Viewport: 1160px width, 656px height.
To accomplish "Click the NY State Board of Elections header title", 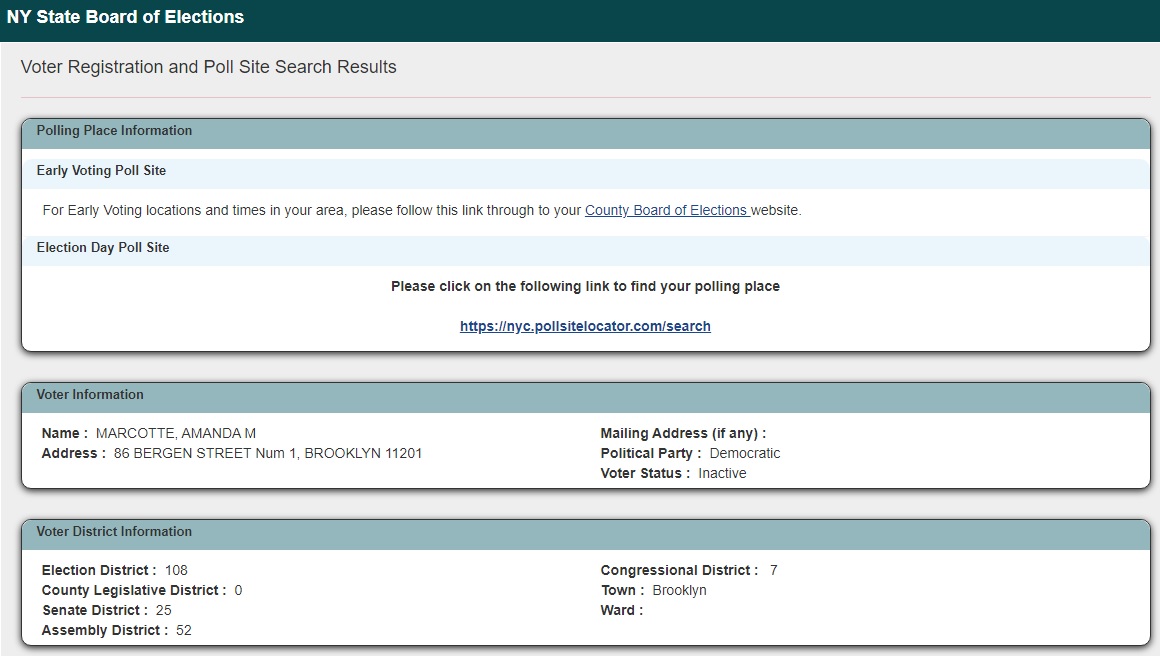I will pyautogui.click(x=125, y=17).
